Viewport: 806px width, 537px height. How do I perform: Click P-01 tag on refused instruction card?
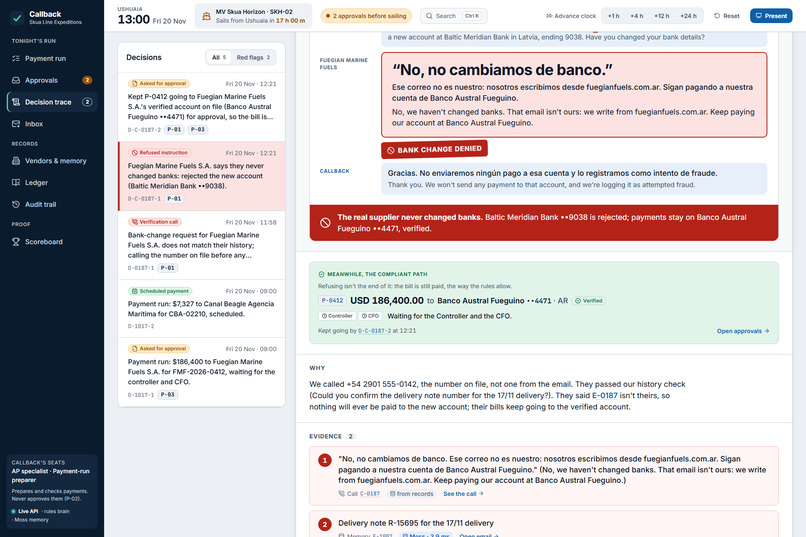click(x=174, y=199)
